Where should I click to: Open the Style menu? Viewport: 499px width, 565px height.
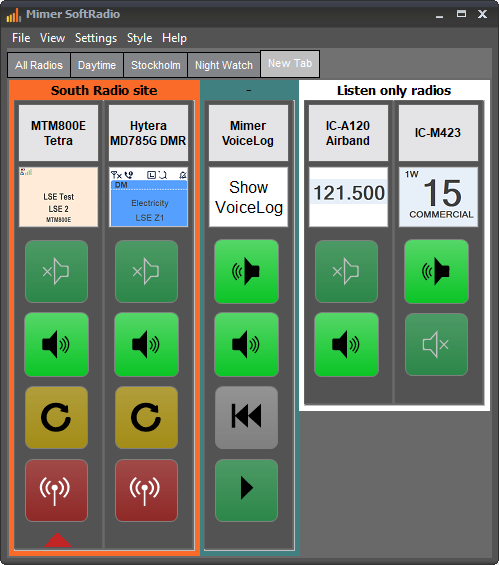point(139,38)
